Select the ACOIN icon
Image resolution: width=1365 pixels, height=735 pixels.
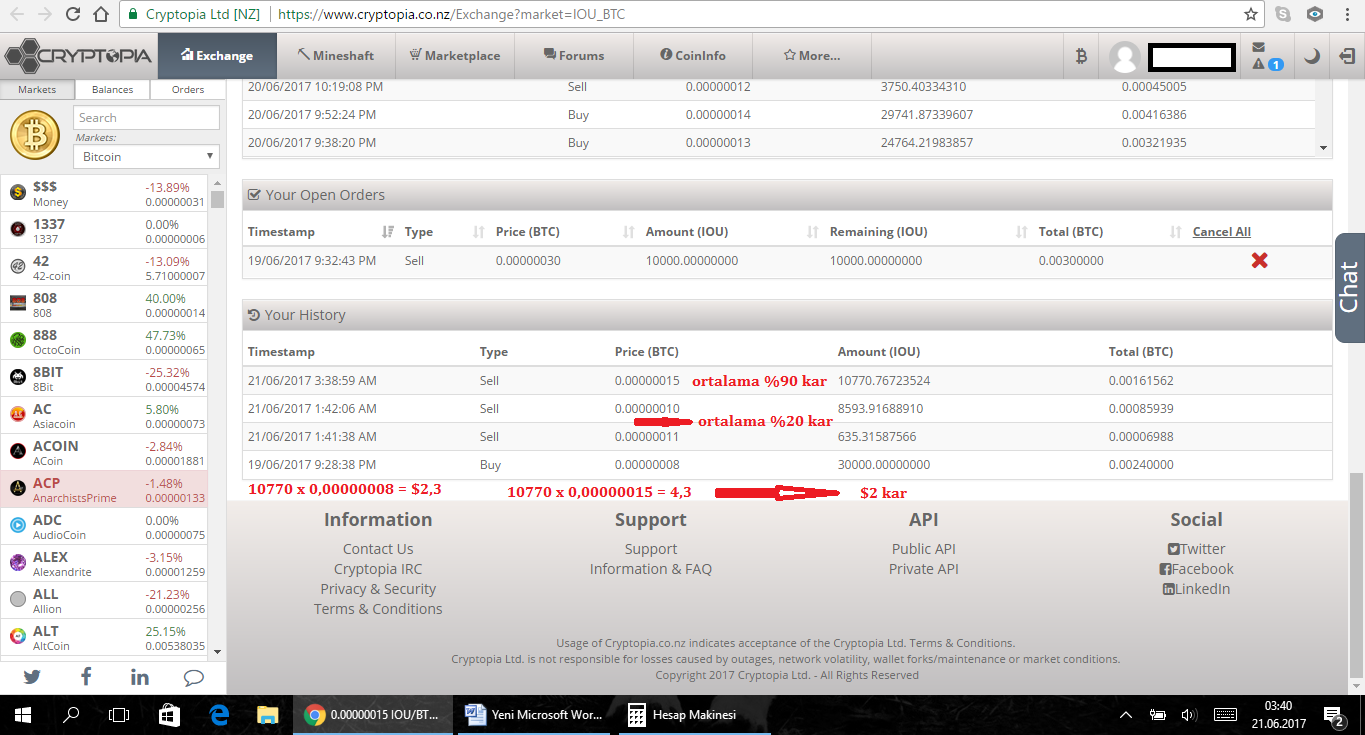pyautogui.click(x=17, y=452)
